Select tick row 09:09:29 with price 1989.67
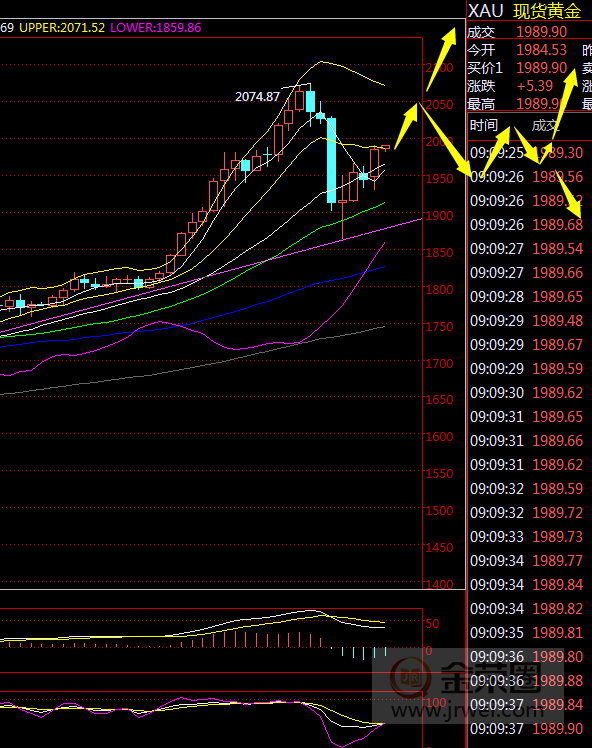This screenshot has height=748, width=592. [x=527, y=345]
